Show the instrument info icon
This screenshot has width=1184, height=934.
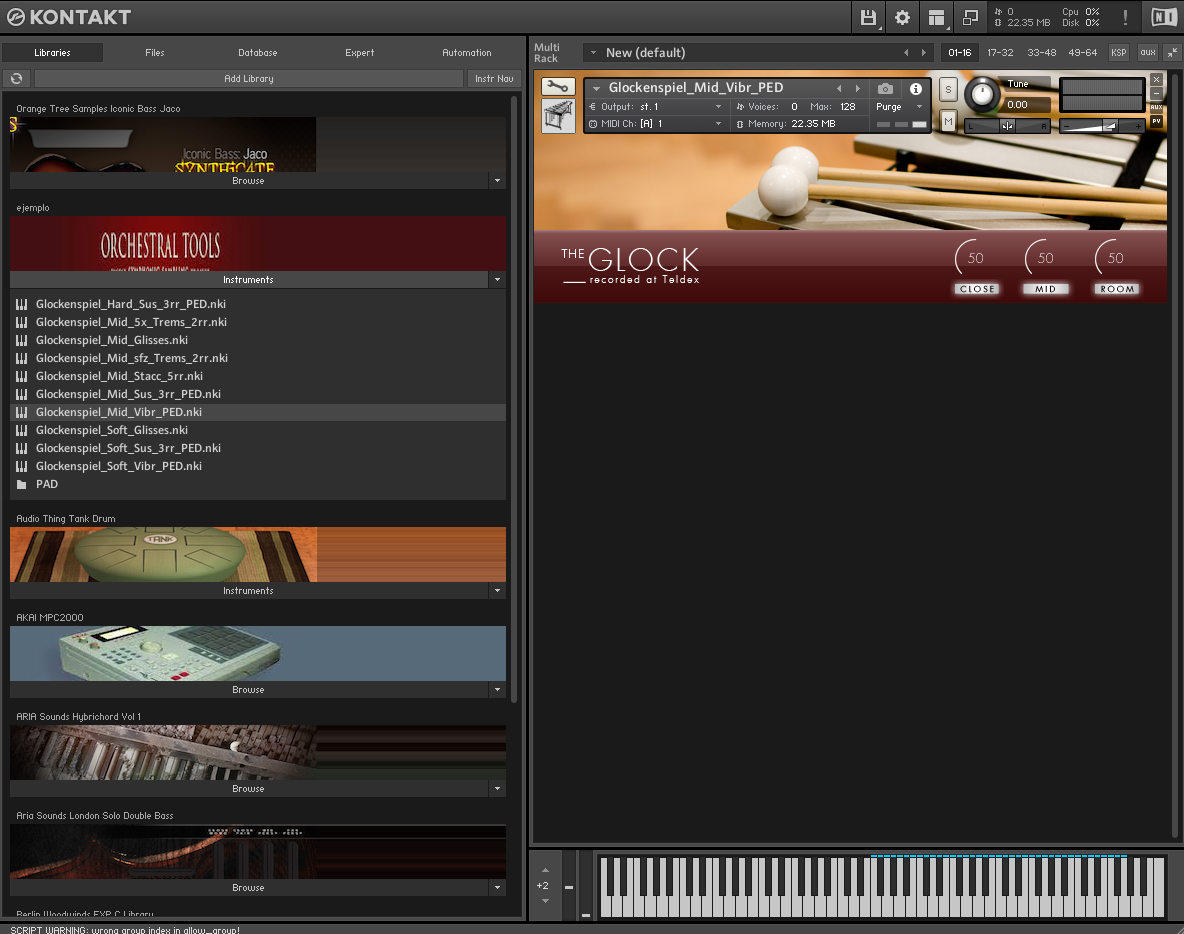pyautogui.click(x=915, y=88)
